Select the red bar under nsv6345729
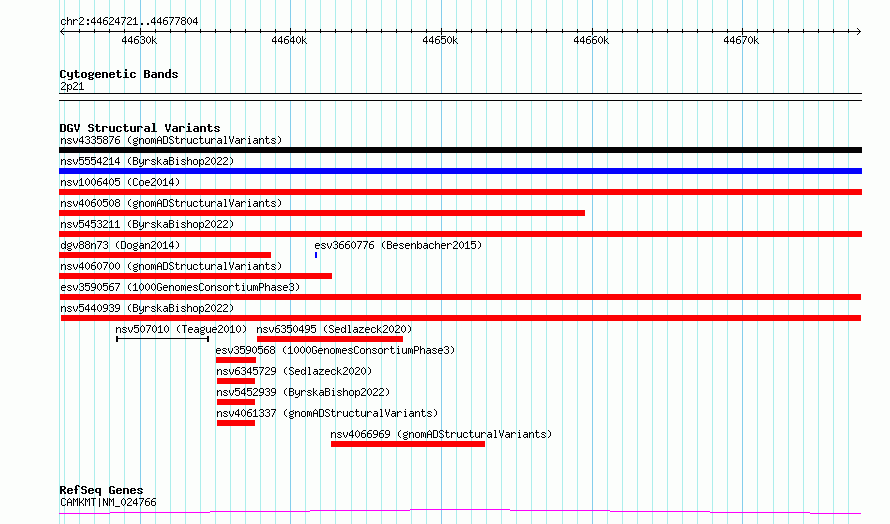Viewport: 890px width, 524px height. pos(236,381)
